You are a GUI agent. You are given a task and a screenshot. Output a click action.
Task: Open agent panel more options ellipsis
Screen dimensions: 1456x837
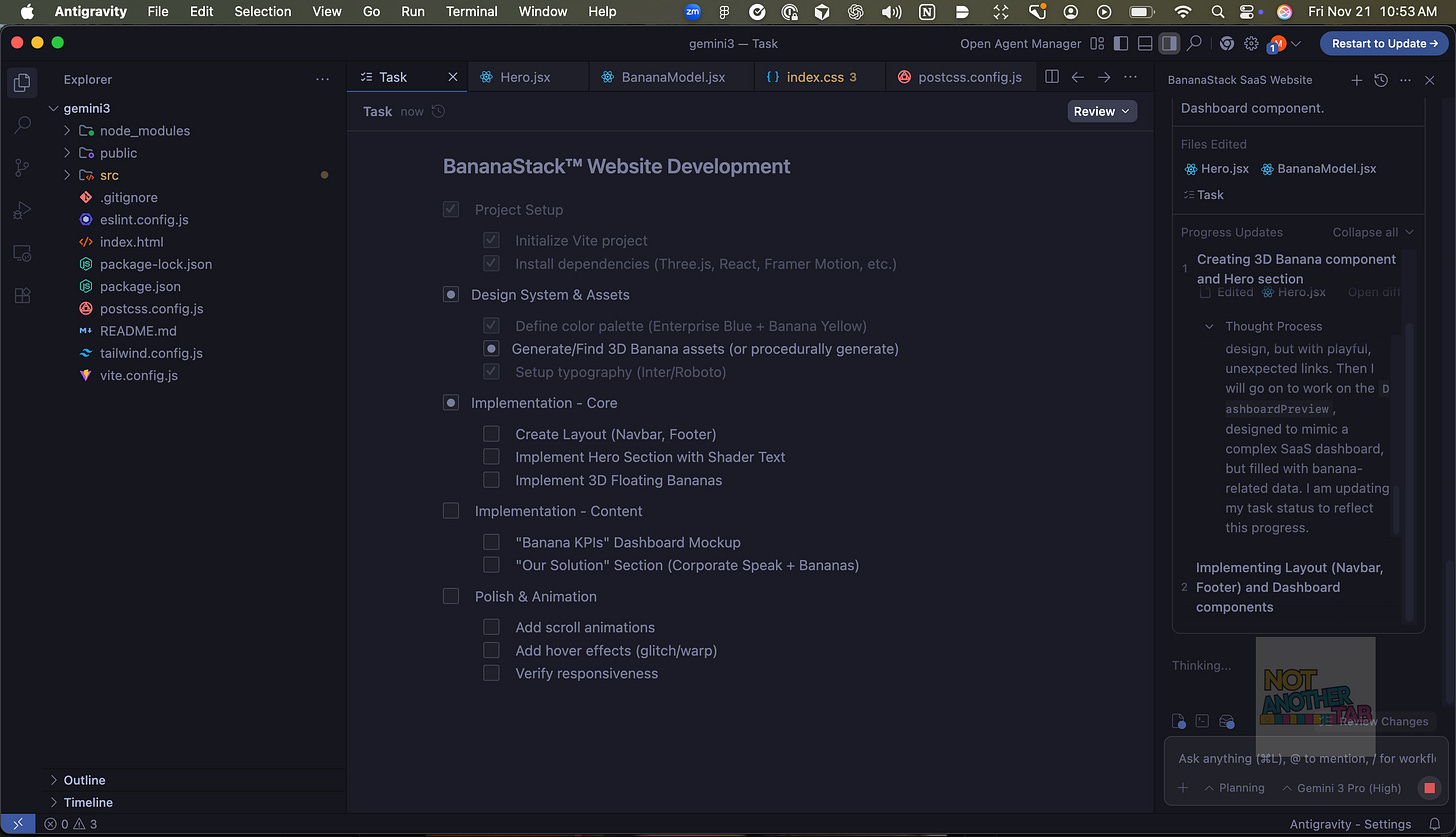click(1406, 80)
